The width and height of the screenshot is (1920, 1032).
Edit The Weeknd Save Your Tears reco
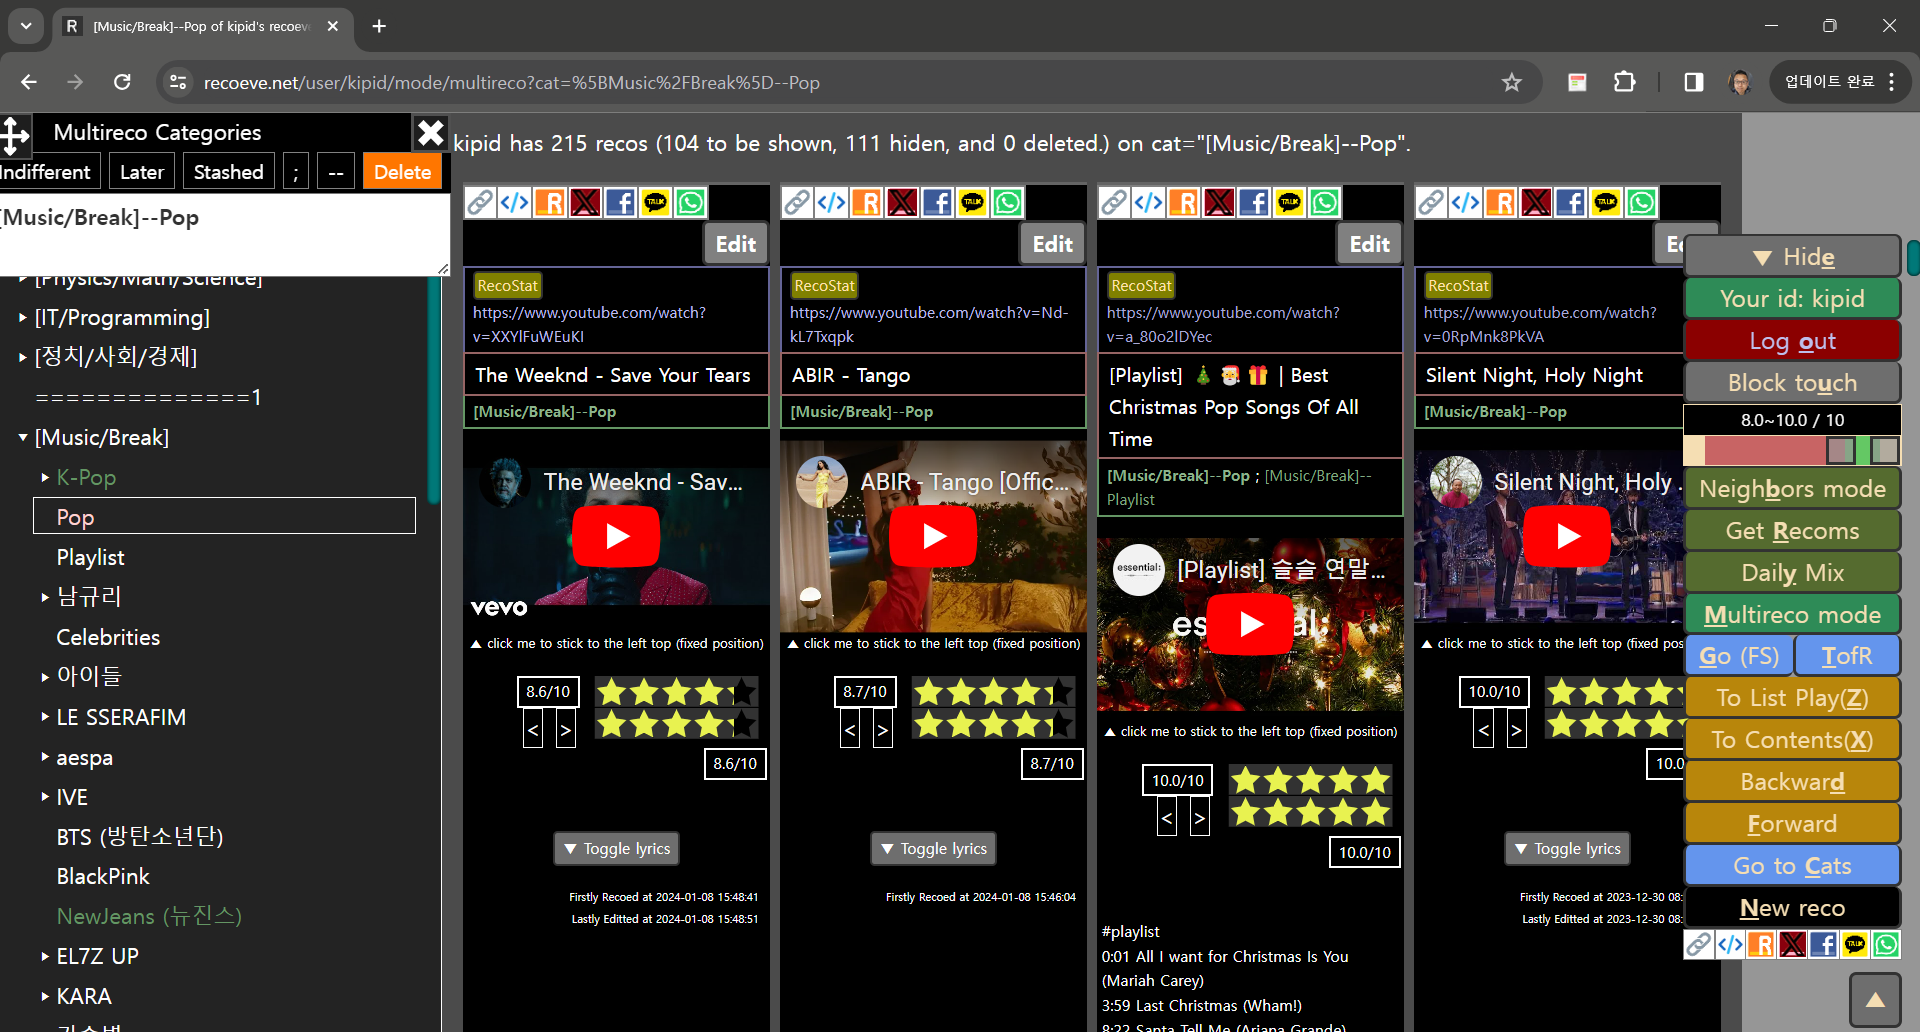[736, 244]
